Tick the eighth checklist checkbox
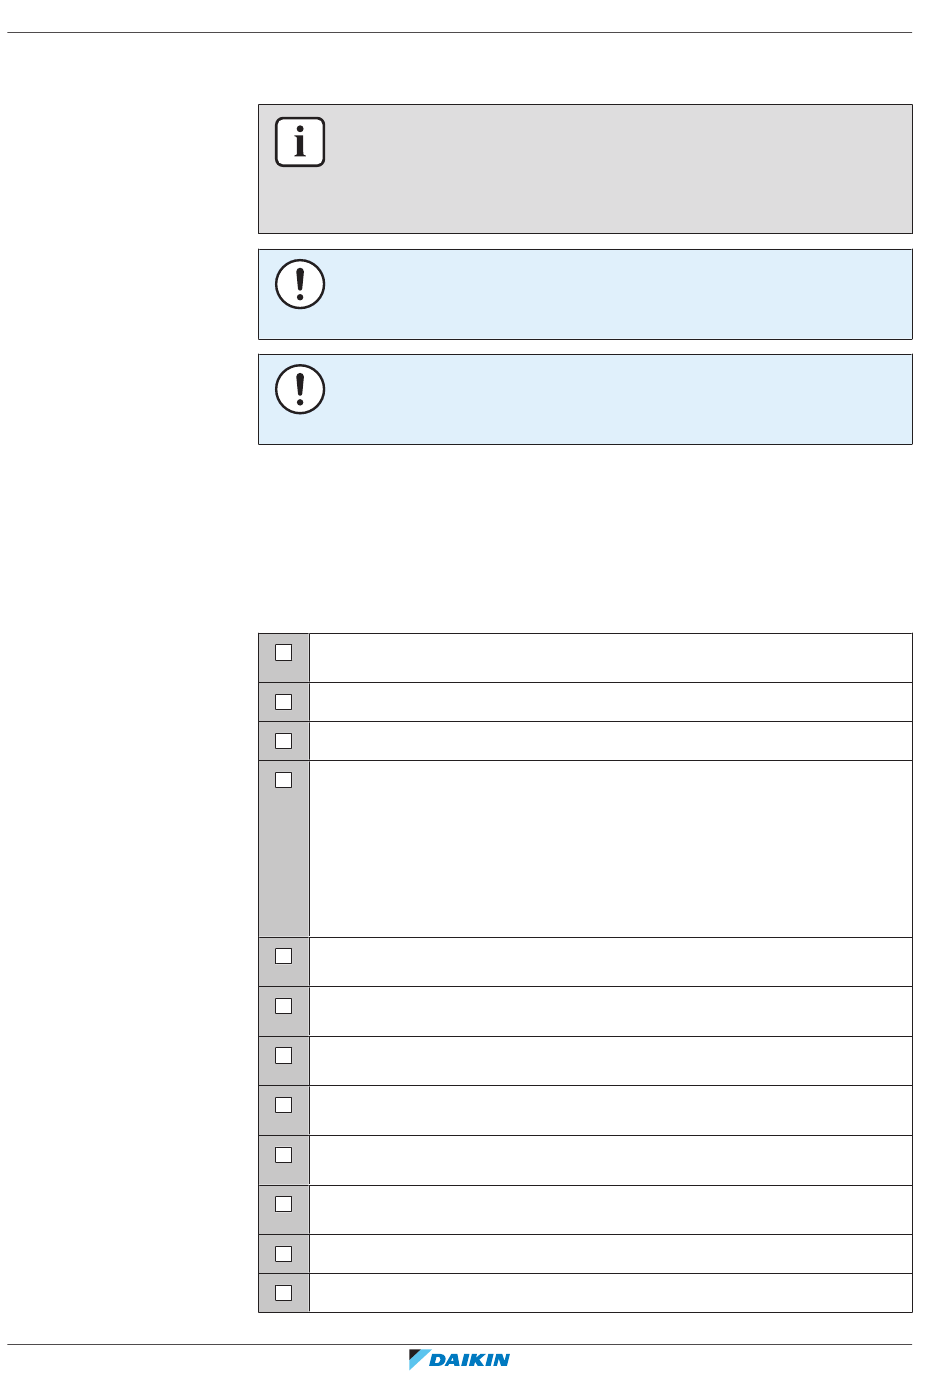 [284, 1105]
